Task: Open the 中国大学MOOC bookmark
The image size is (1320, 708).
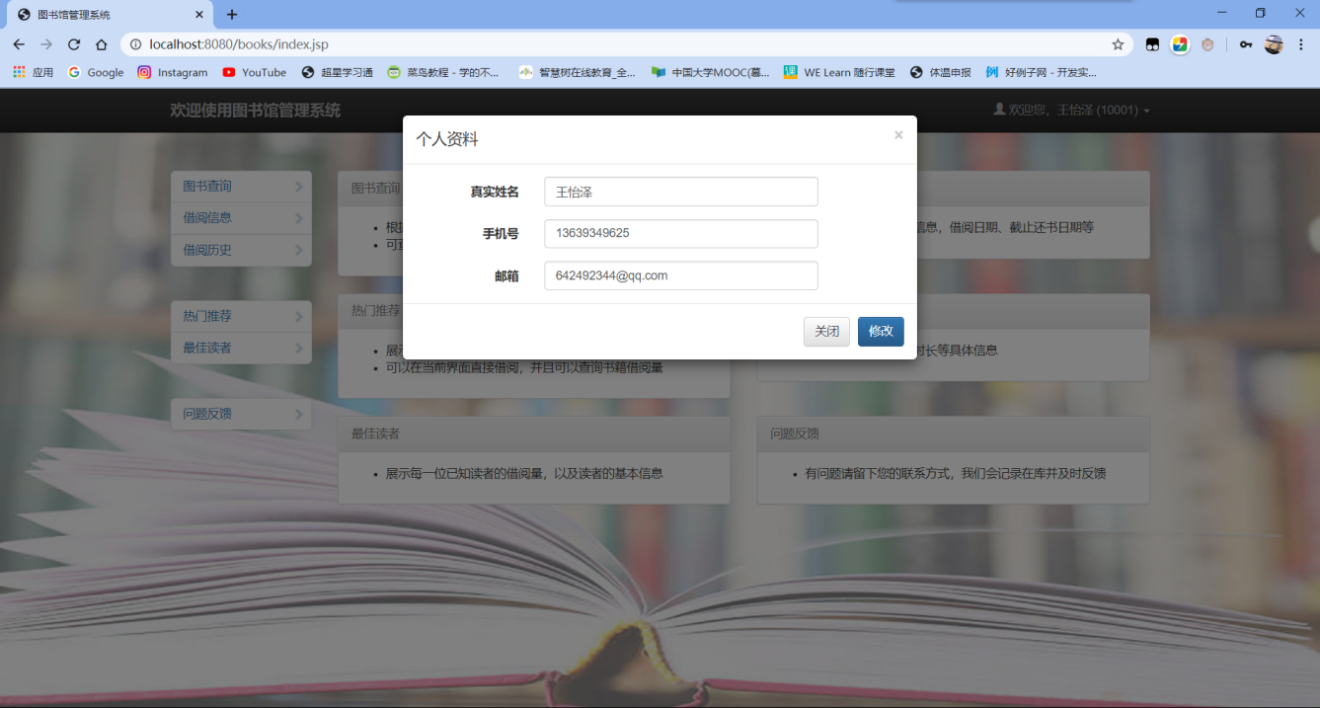Action: pos(710,72)
